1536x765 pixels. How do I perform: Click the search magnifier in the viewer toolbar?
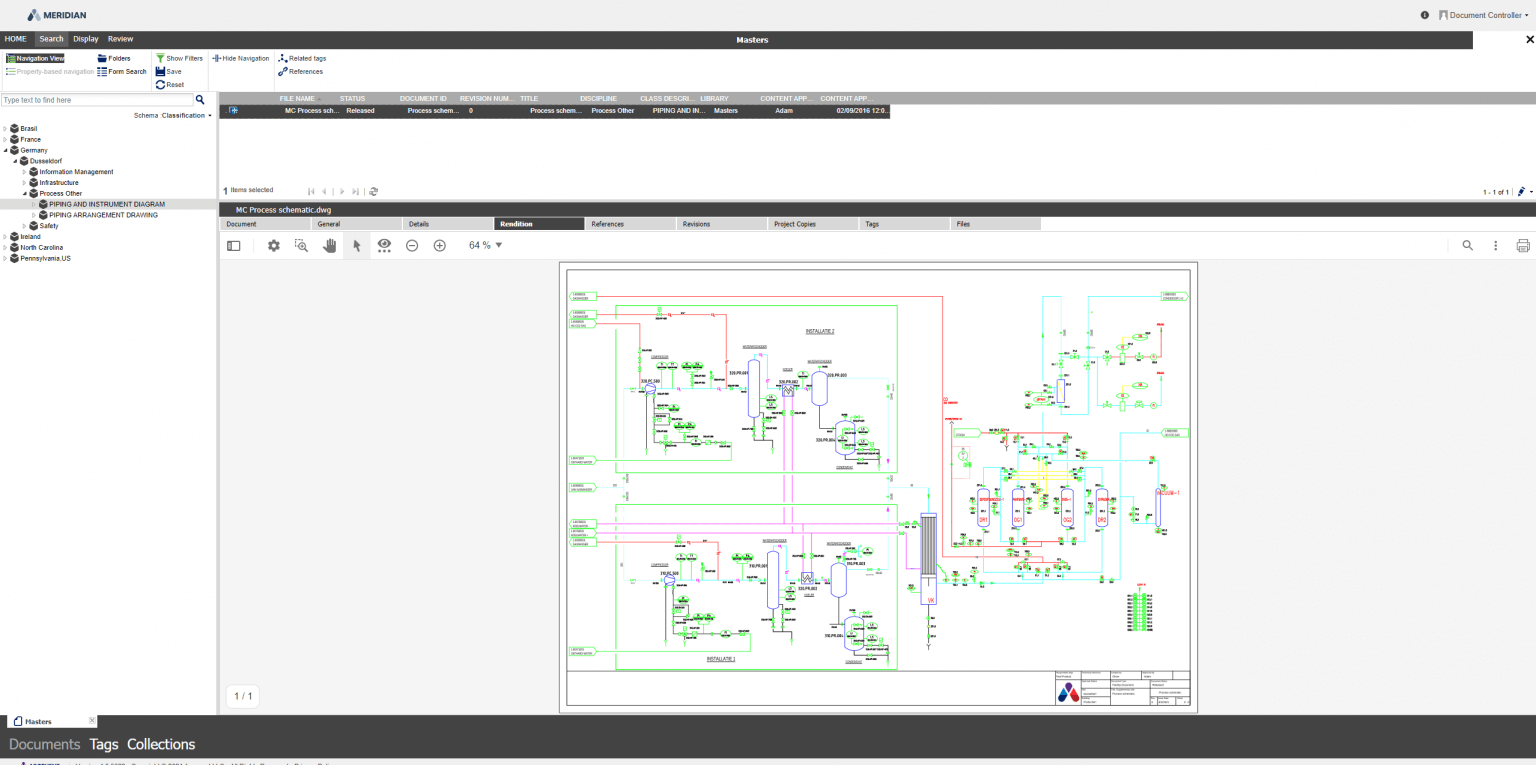(x=1467, y=245)
